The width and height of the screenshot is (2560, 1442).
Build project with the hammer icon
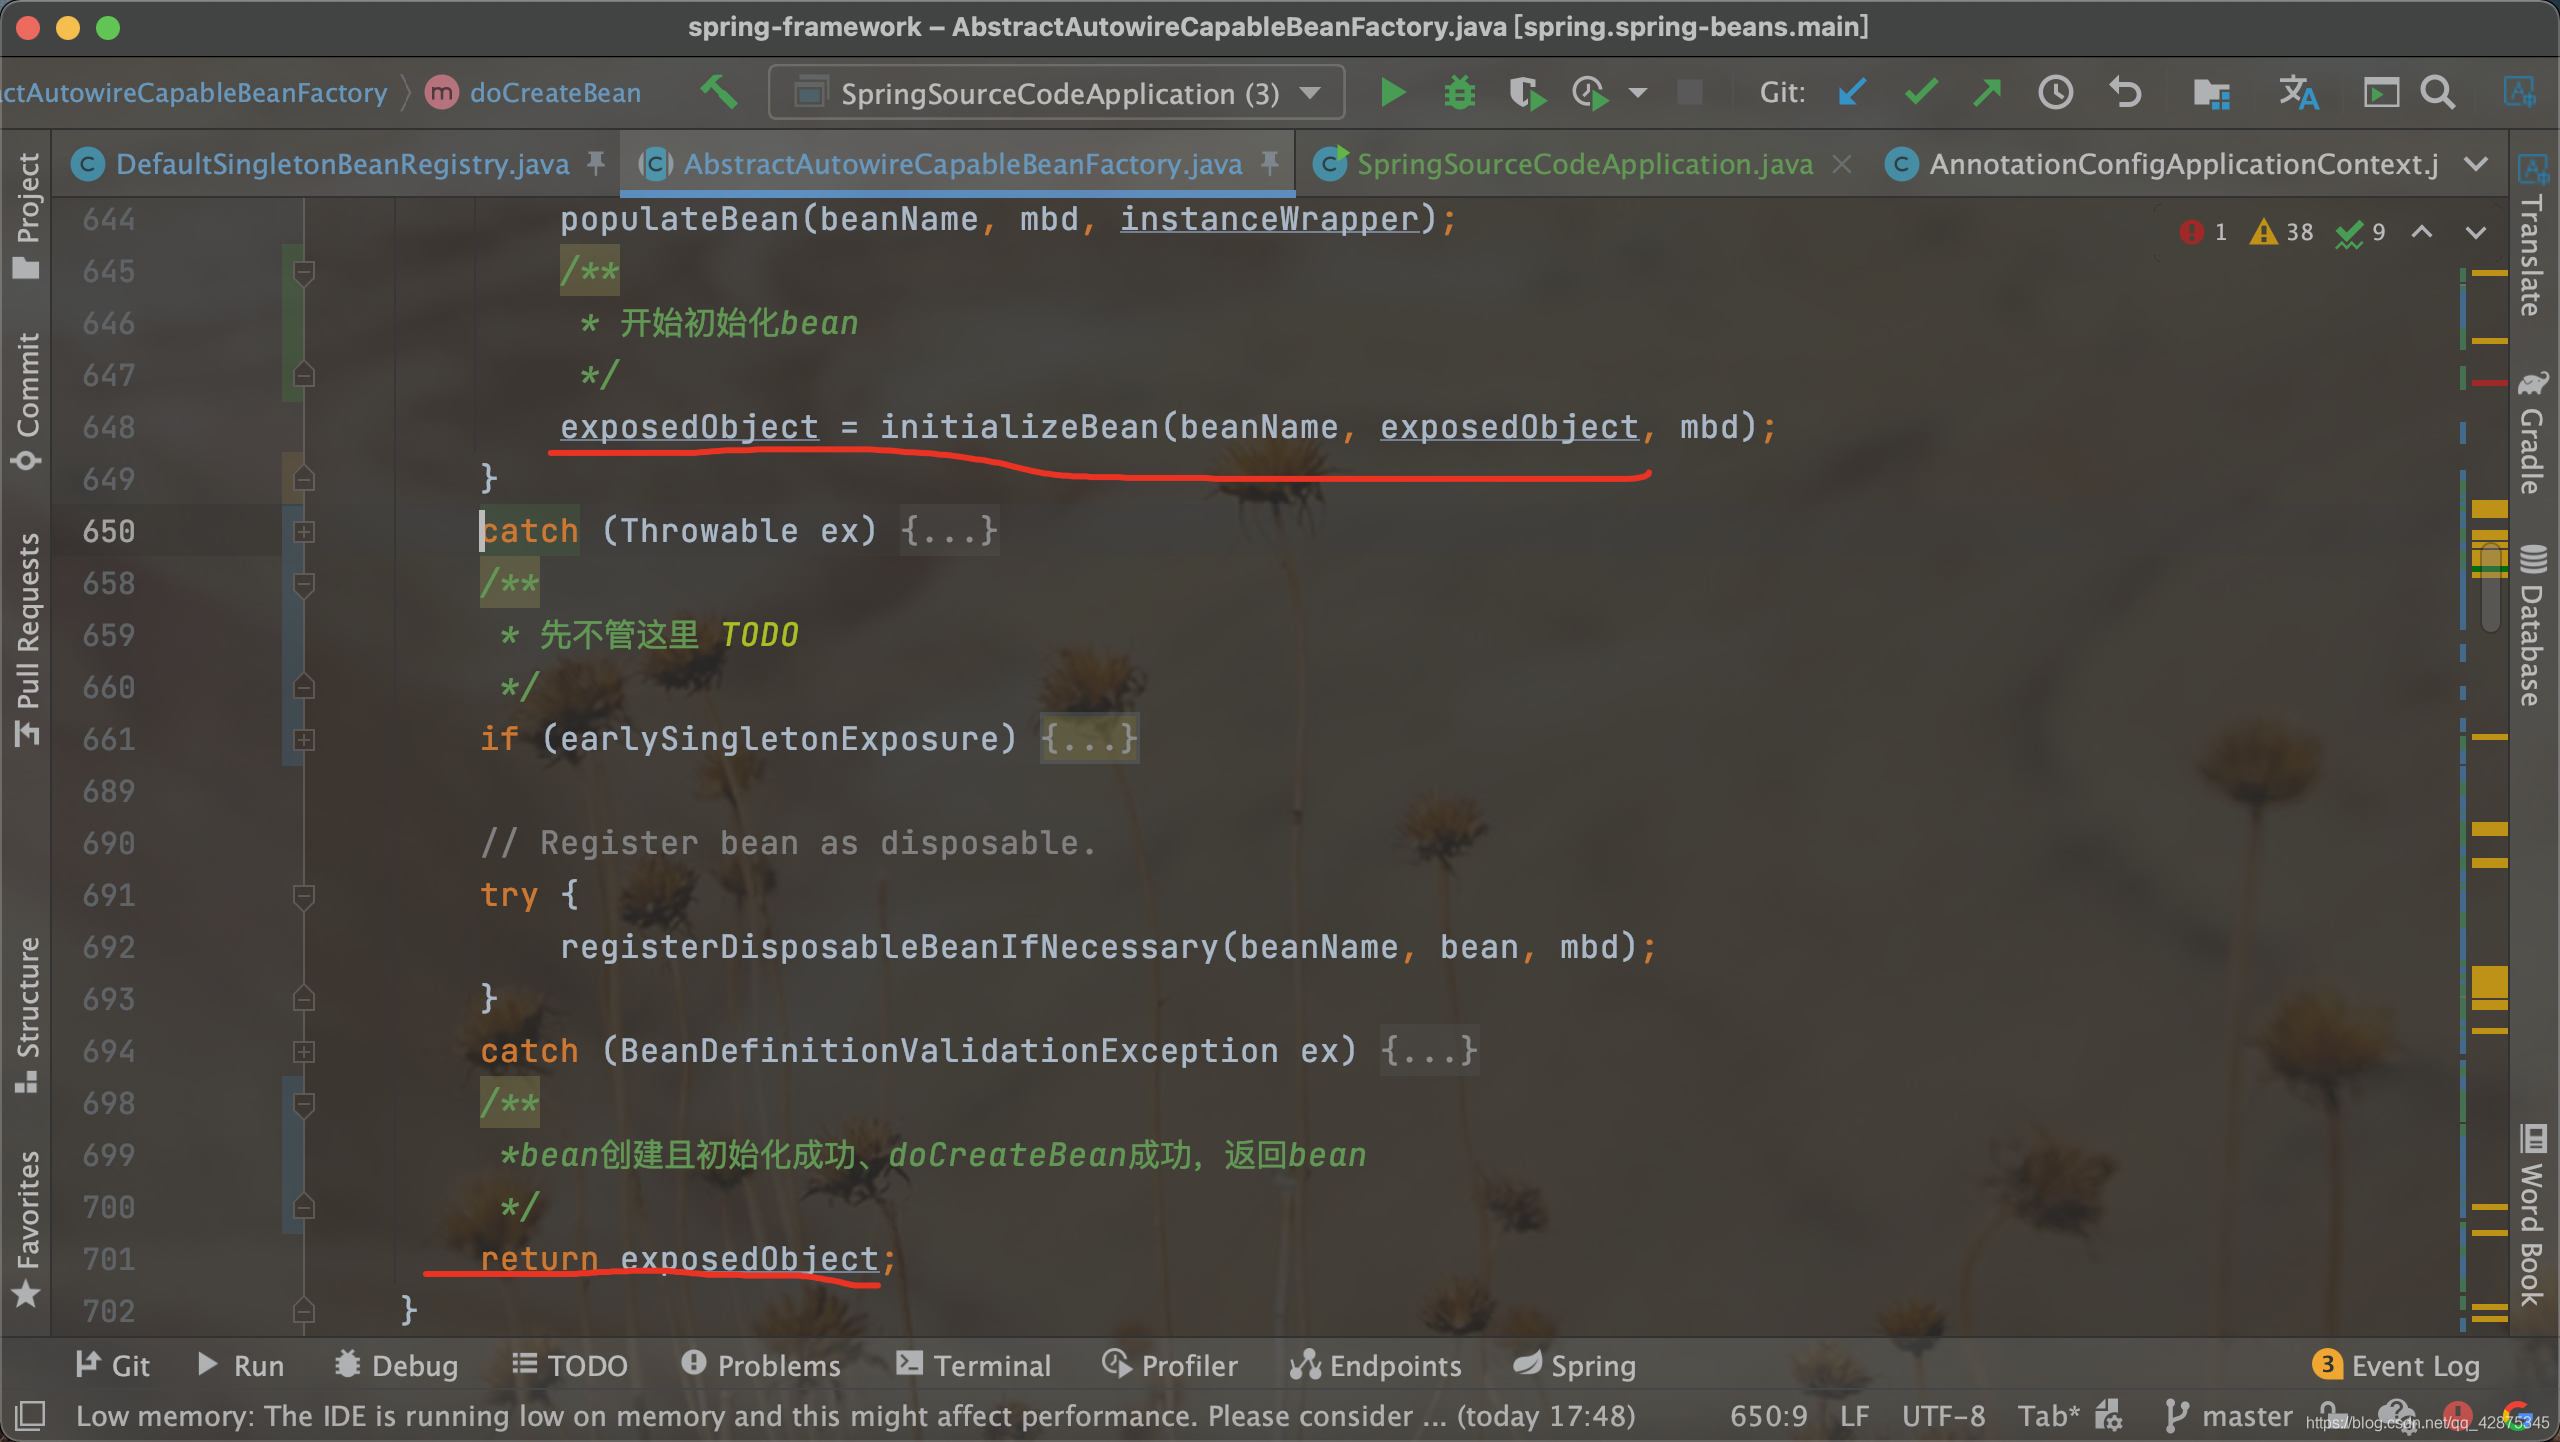point(719,93)
